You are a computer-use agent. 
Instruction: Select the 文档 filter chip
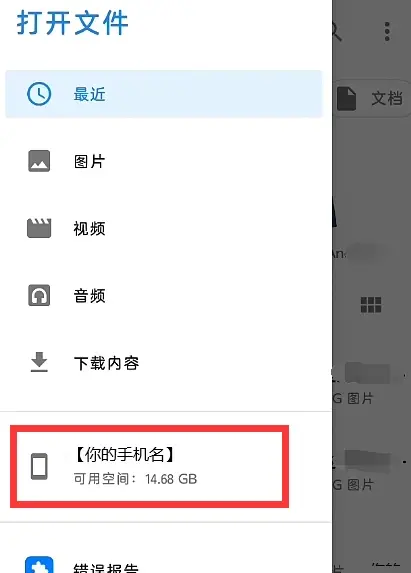point(372,99)
